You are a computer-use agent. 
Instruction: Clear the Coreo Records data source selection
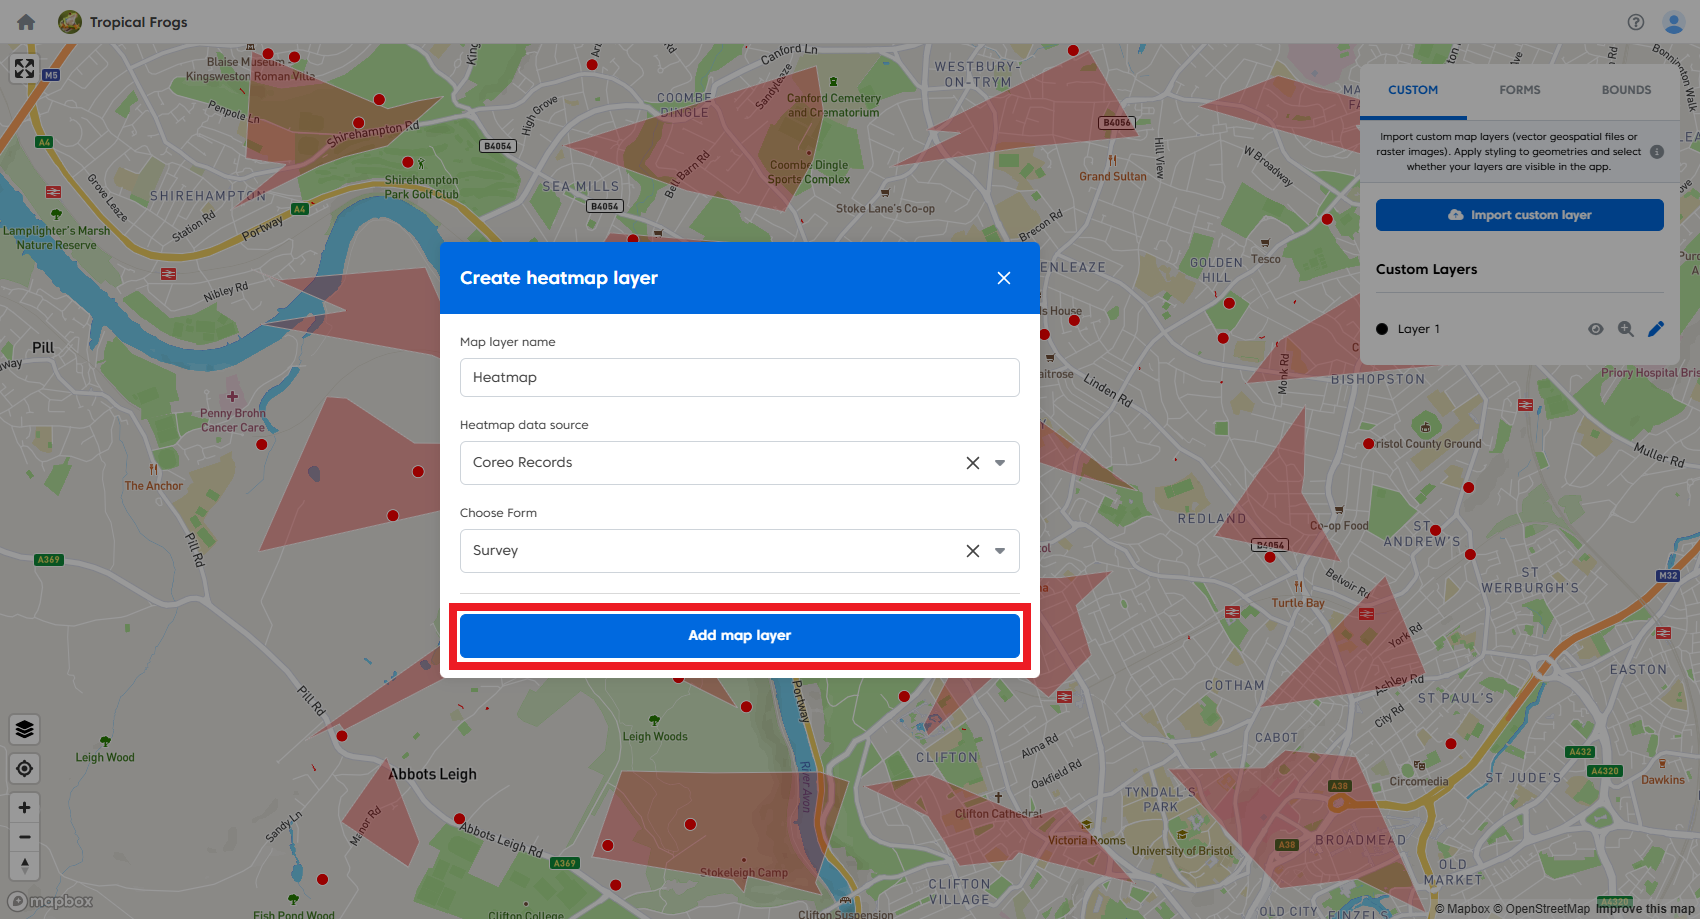pyautogui.click(x=972, y=463)
